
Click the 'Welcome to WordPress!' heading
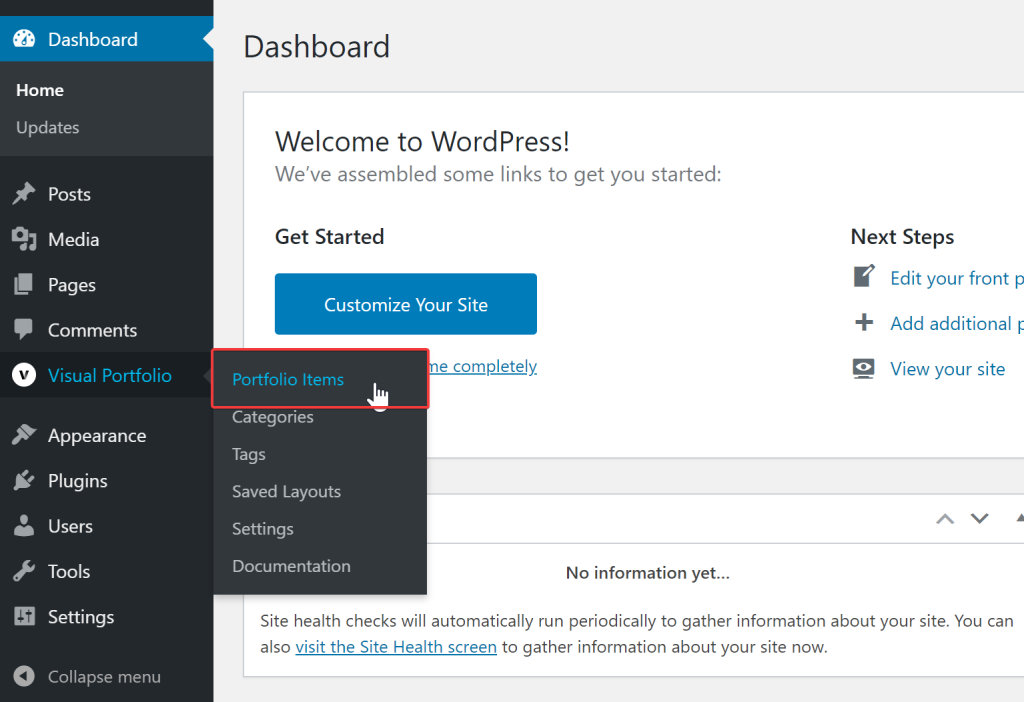click(423, 141)
